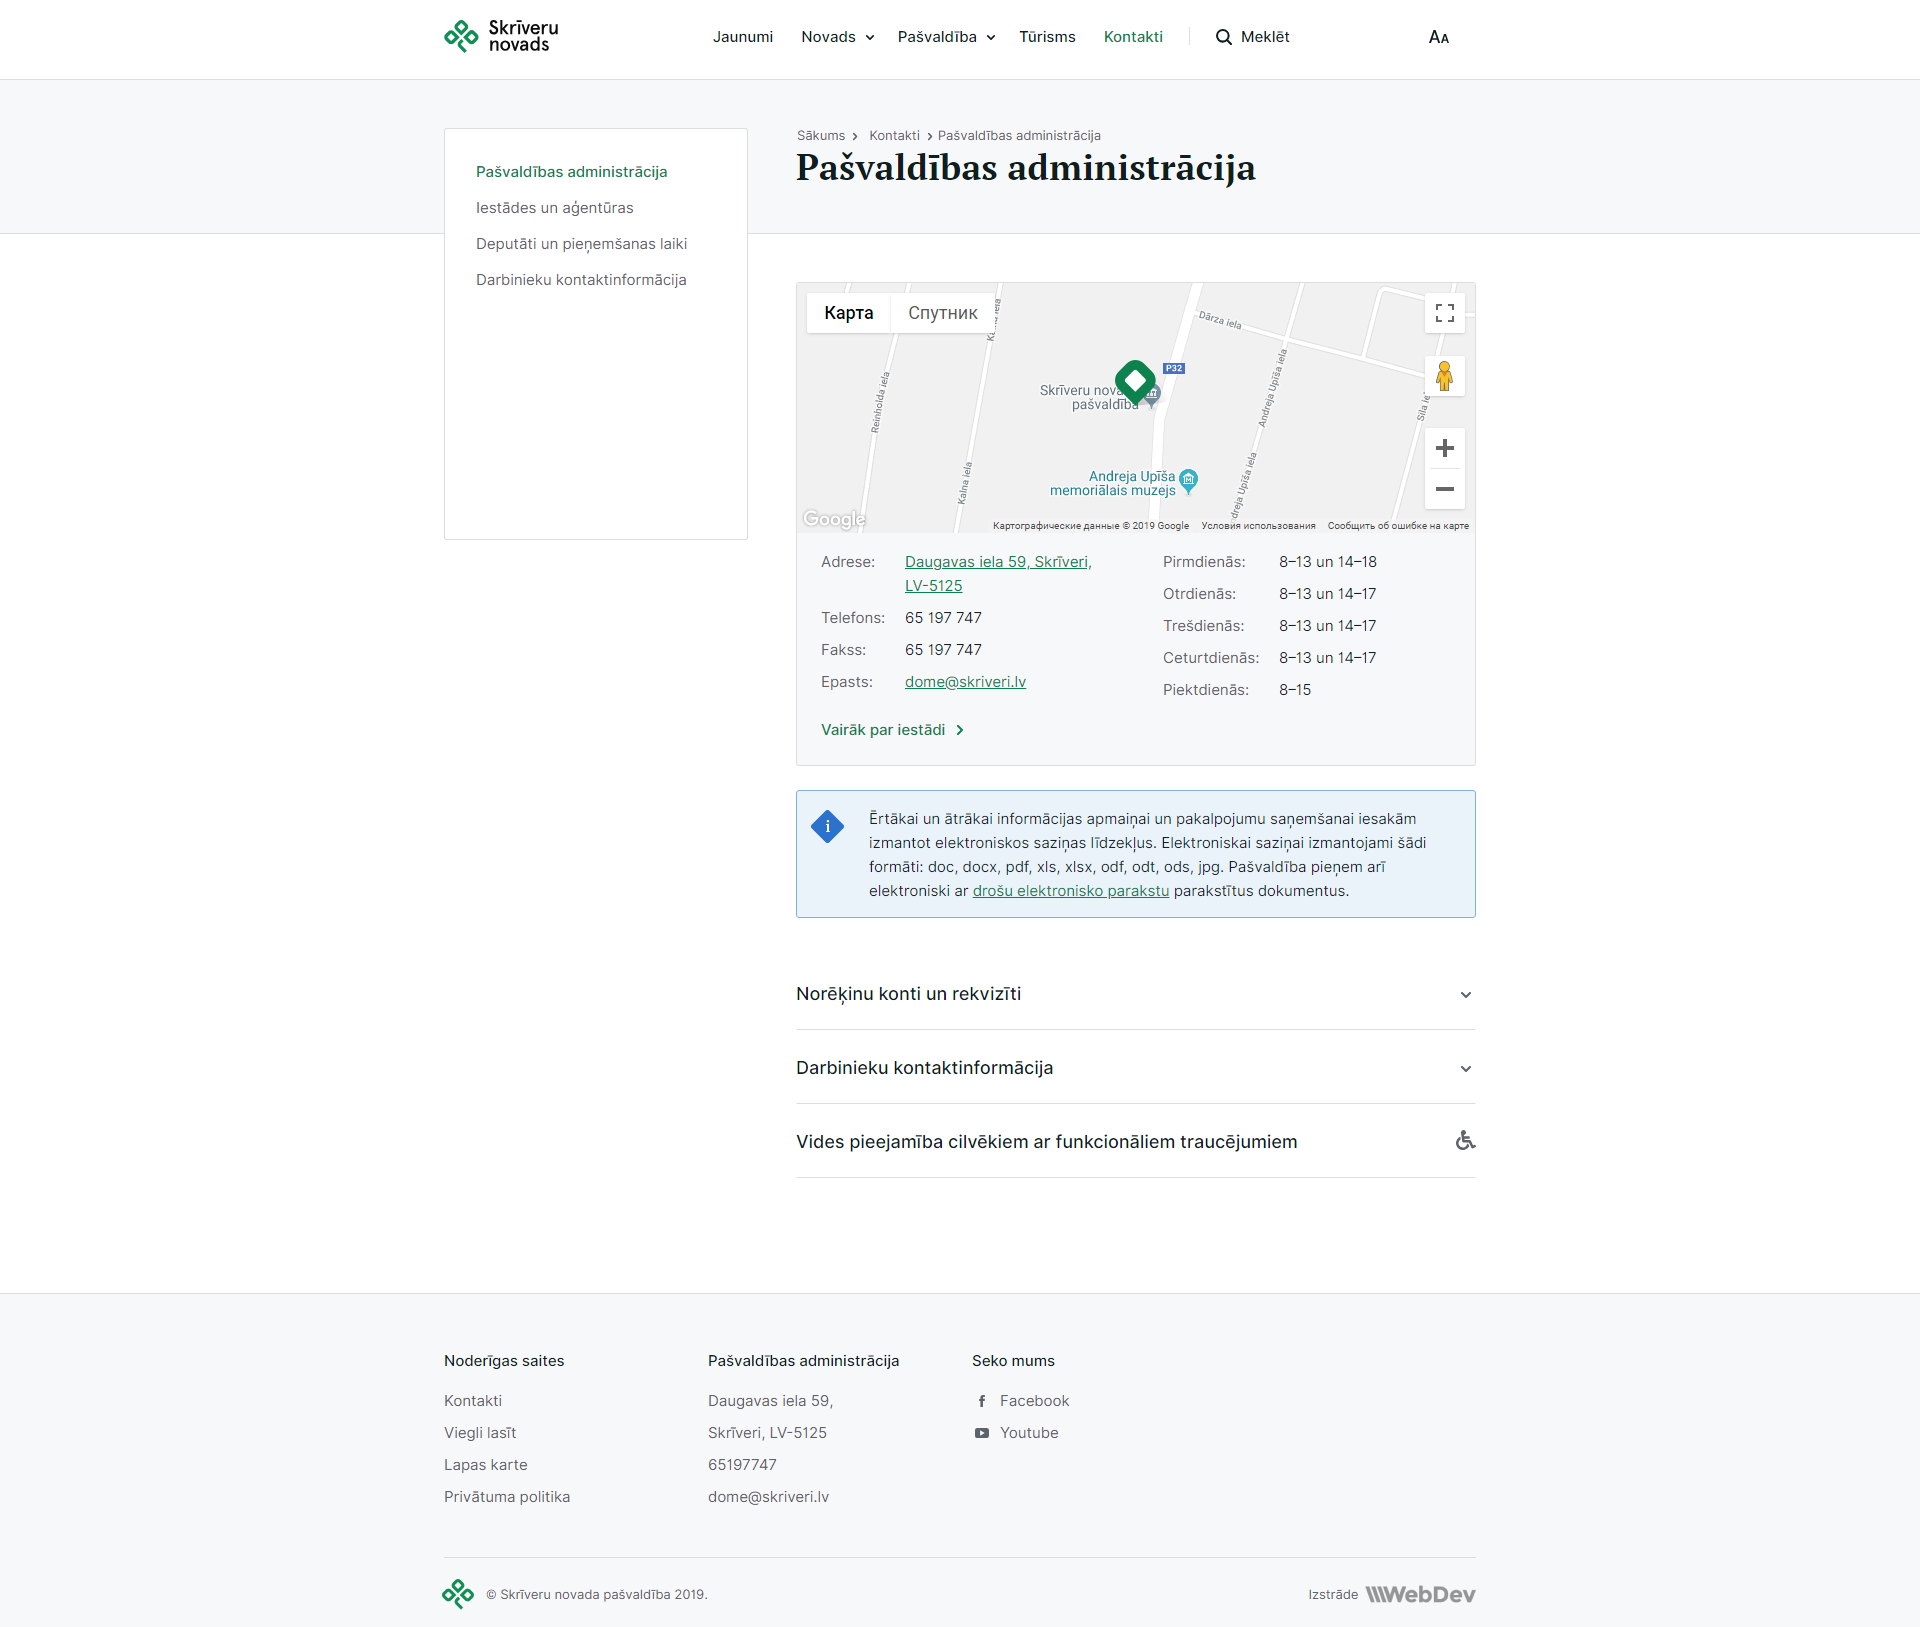Viewport: 1920px width, 1627px height.
Task: Click the dome@skriveri.lv email link
Action: click(965, 682)
